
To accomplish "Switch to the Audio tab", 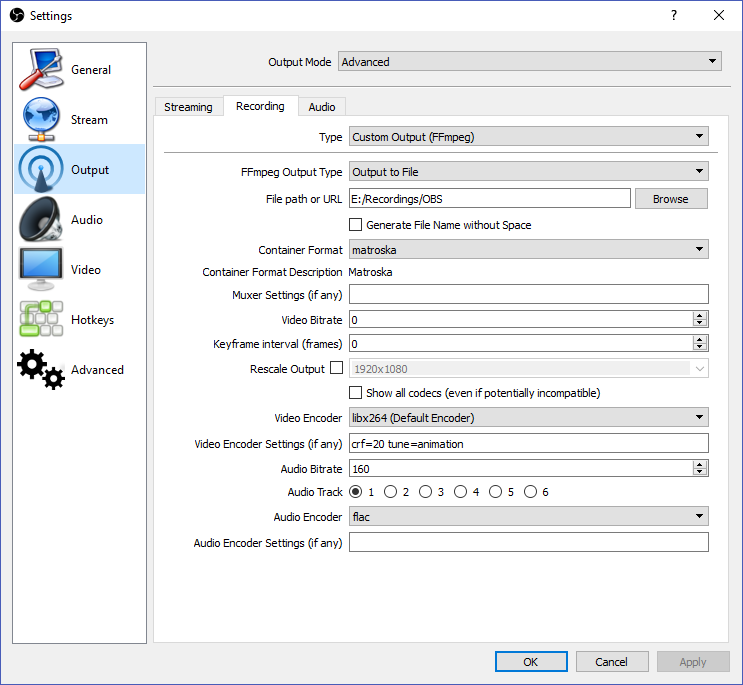I will [322, 107].
